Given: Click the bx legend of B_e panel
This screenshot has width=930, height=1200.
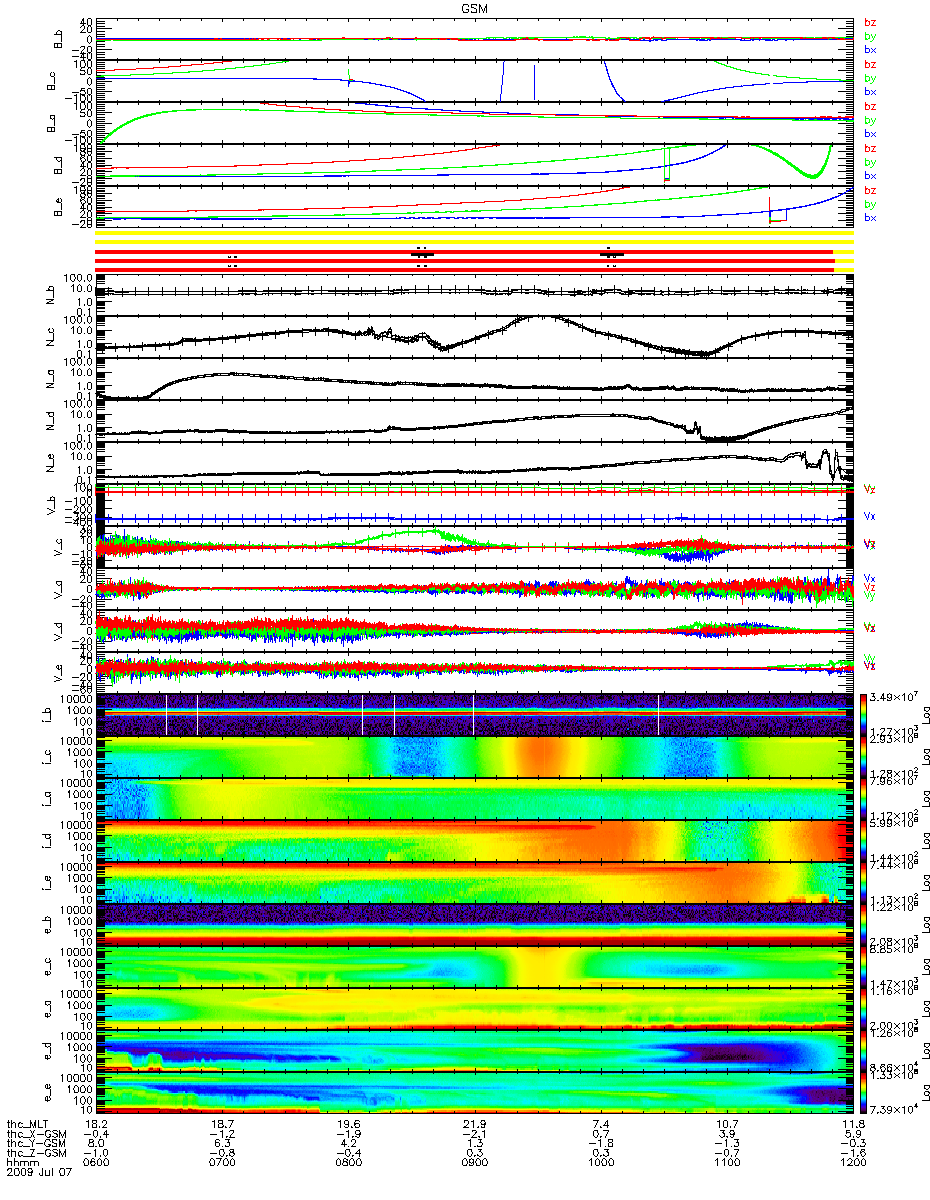Looking at the screenshot, I should [x=870, y=218].
